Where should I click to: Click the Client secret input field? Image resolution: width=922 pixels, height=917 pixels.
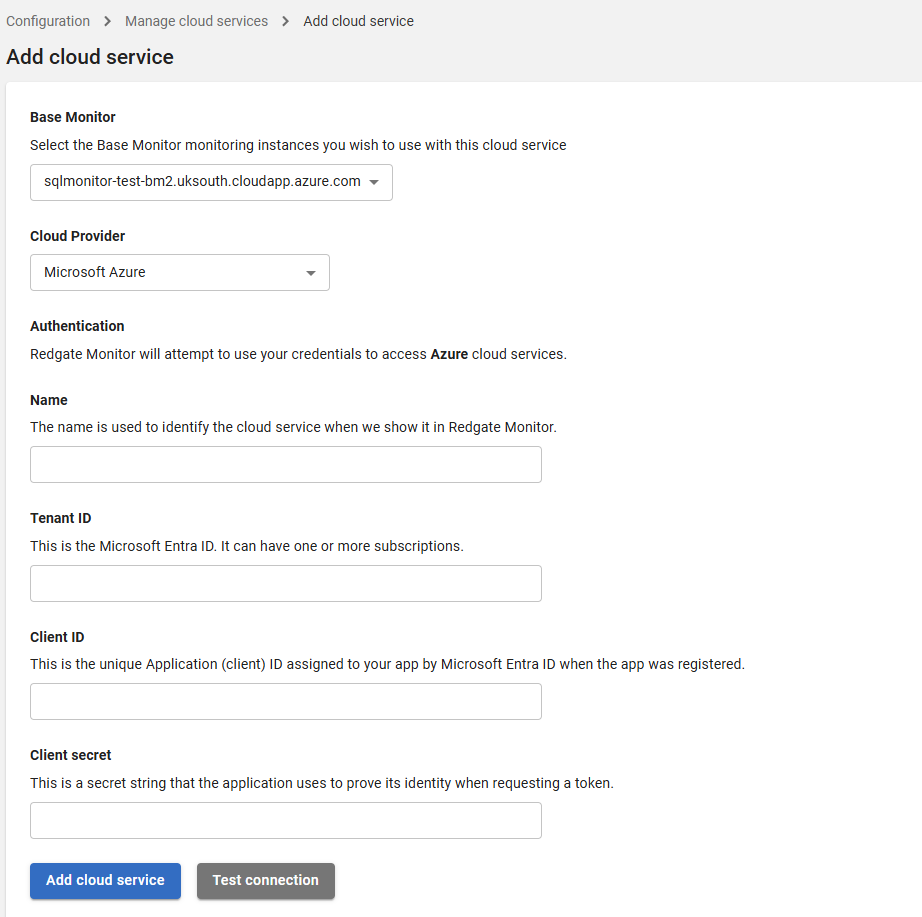[285, 820]
